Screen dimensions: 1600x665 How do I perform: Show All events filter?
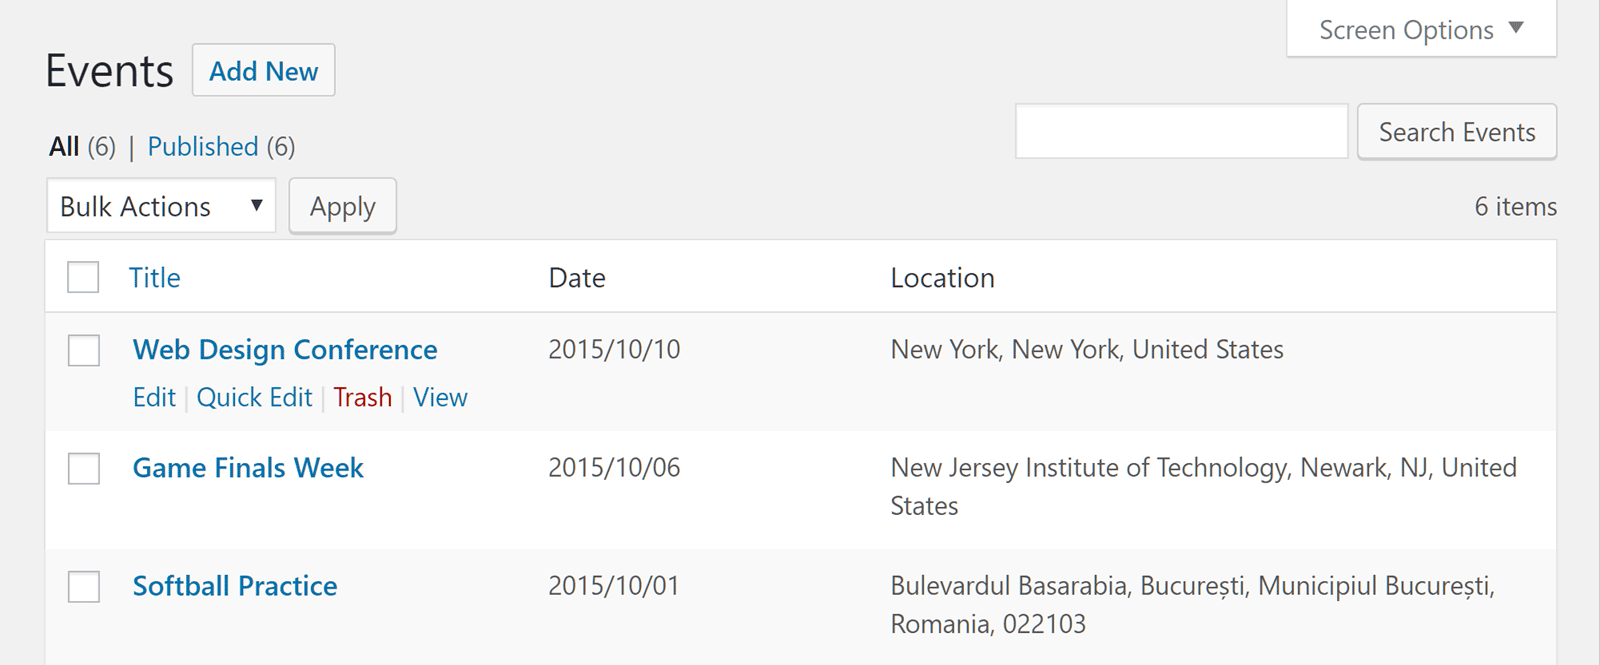point(64,147)
